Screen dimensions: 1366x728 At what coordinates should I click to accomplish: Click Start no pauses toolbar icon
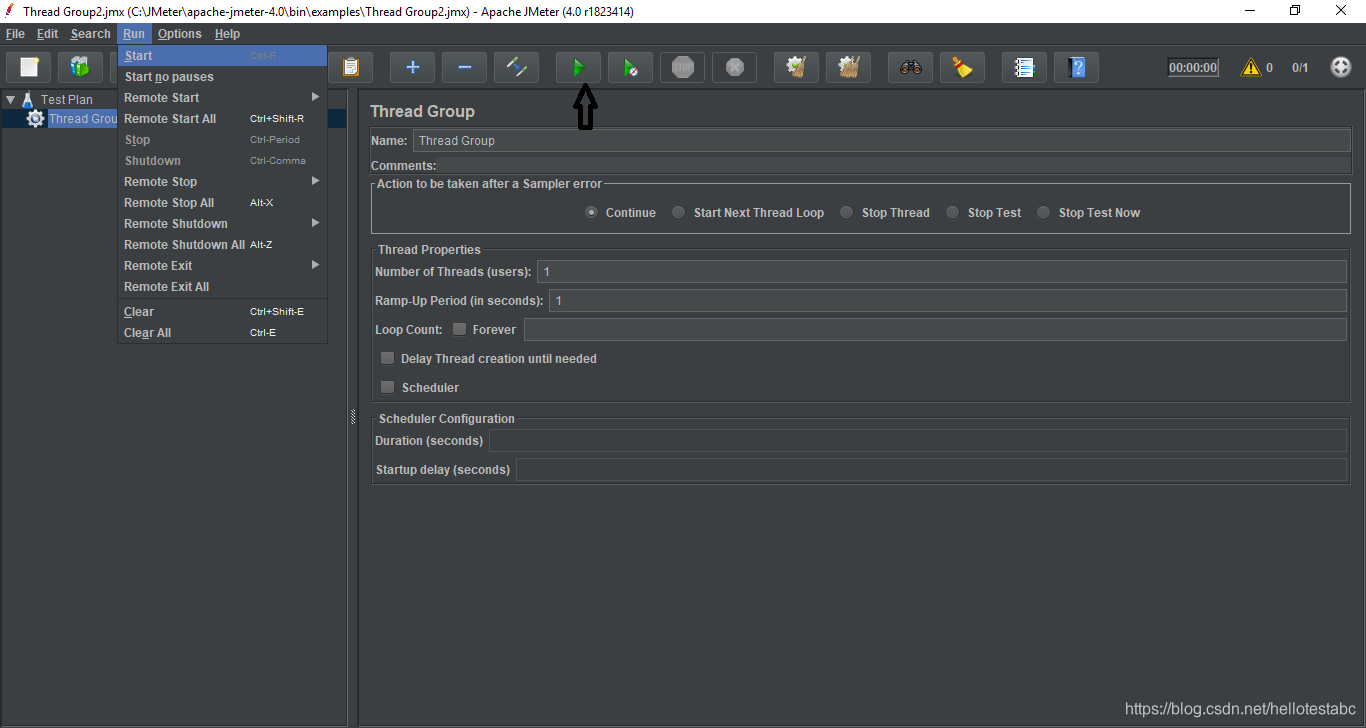click(x=630, y=68)
